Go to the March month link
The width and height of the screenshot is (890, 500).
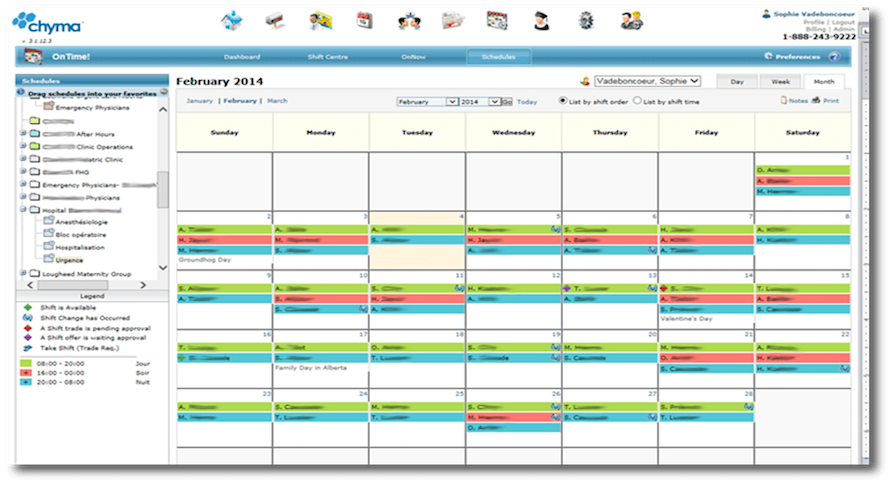(277, 100)
